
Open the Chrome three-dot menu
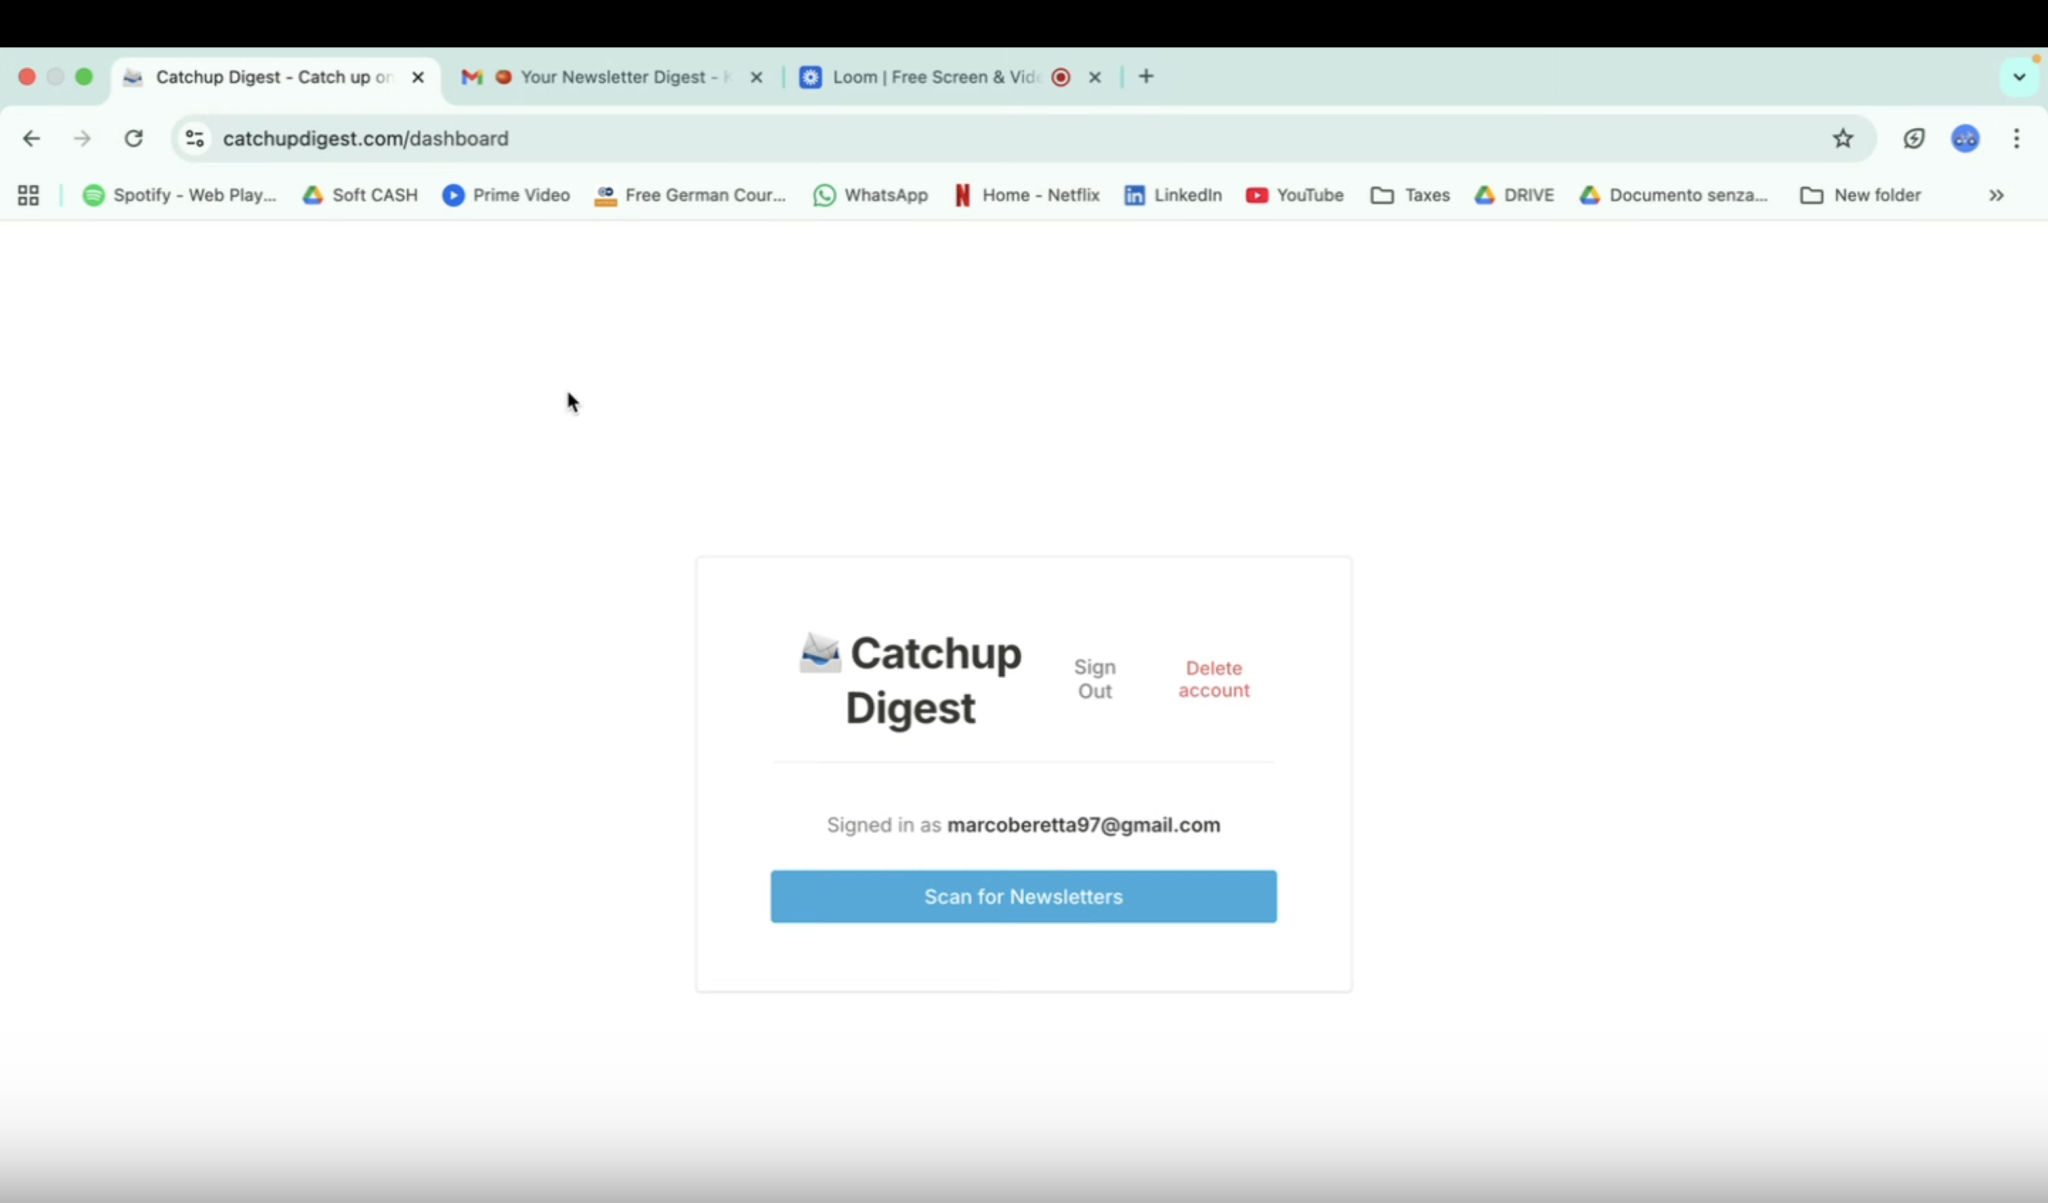pos(2016,138)
